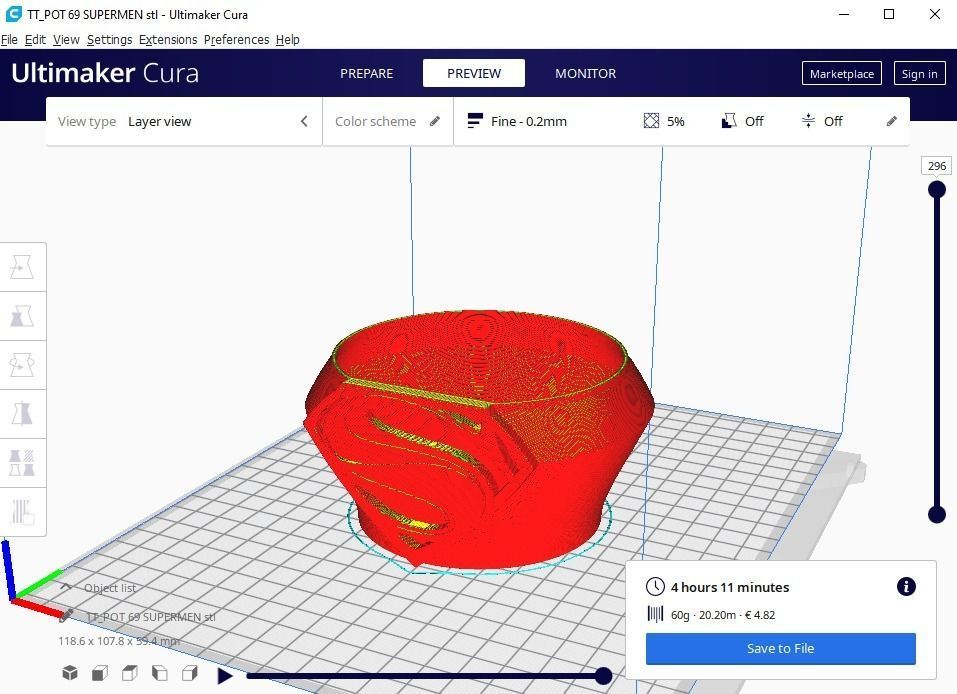
Task: Select the Mirror tool in left toolbar
Action: click(x=23, y=414)
